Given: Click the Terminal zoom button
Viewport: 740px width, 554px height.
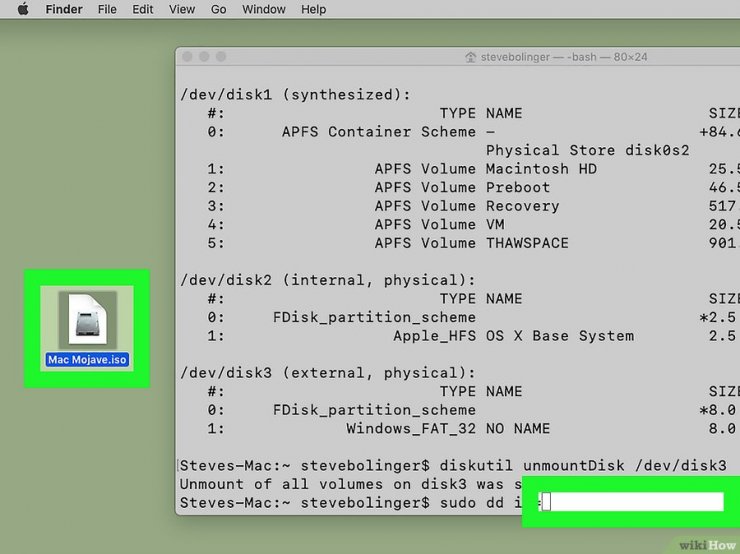Looking at the screenshot, I should click(x=221, y=57).
